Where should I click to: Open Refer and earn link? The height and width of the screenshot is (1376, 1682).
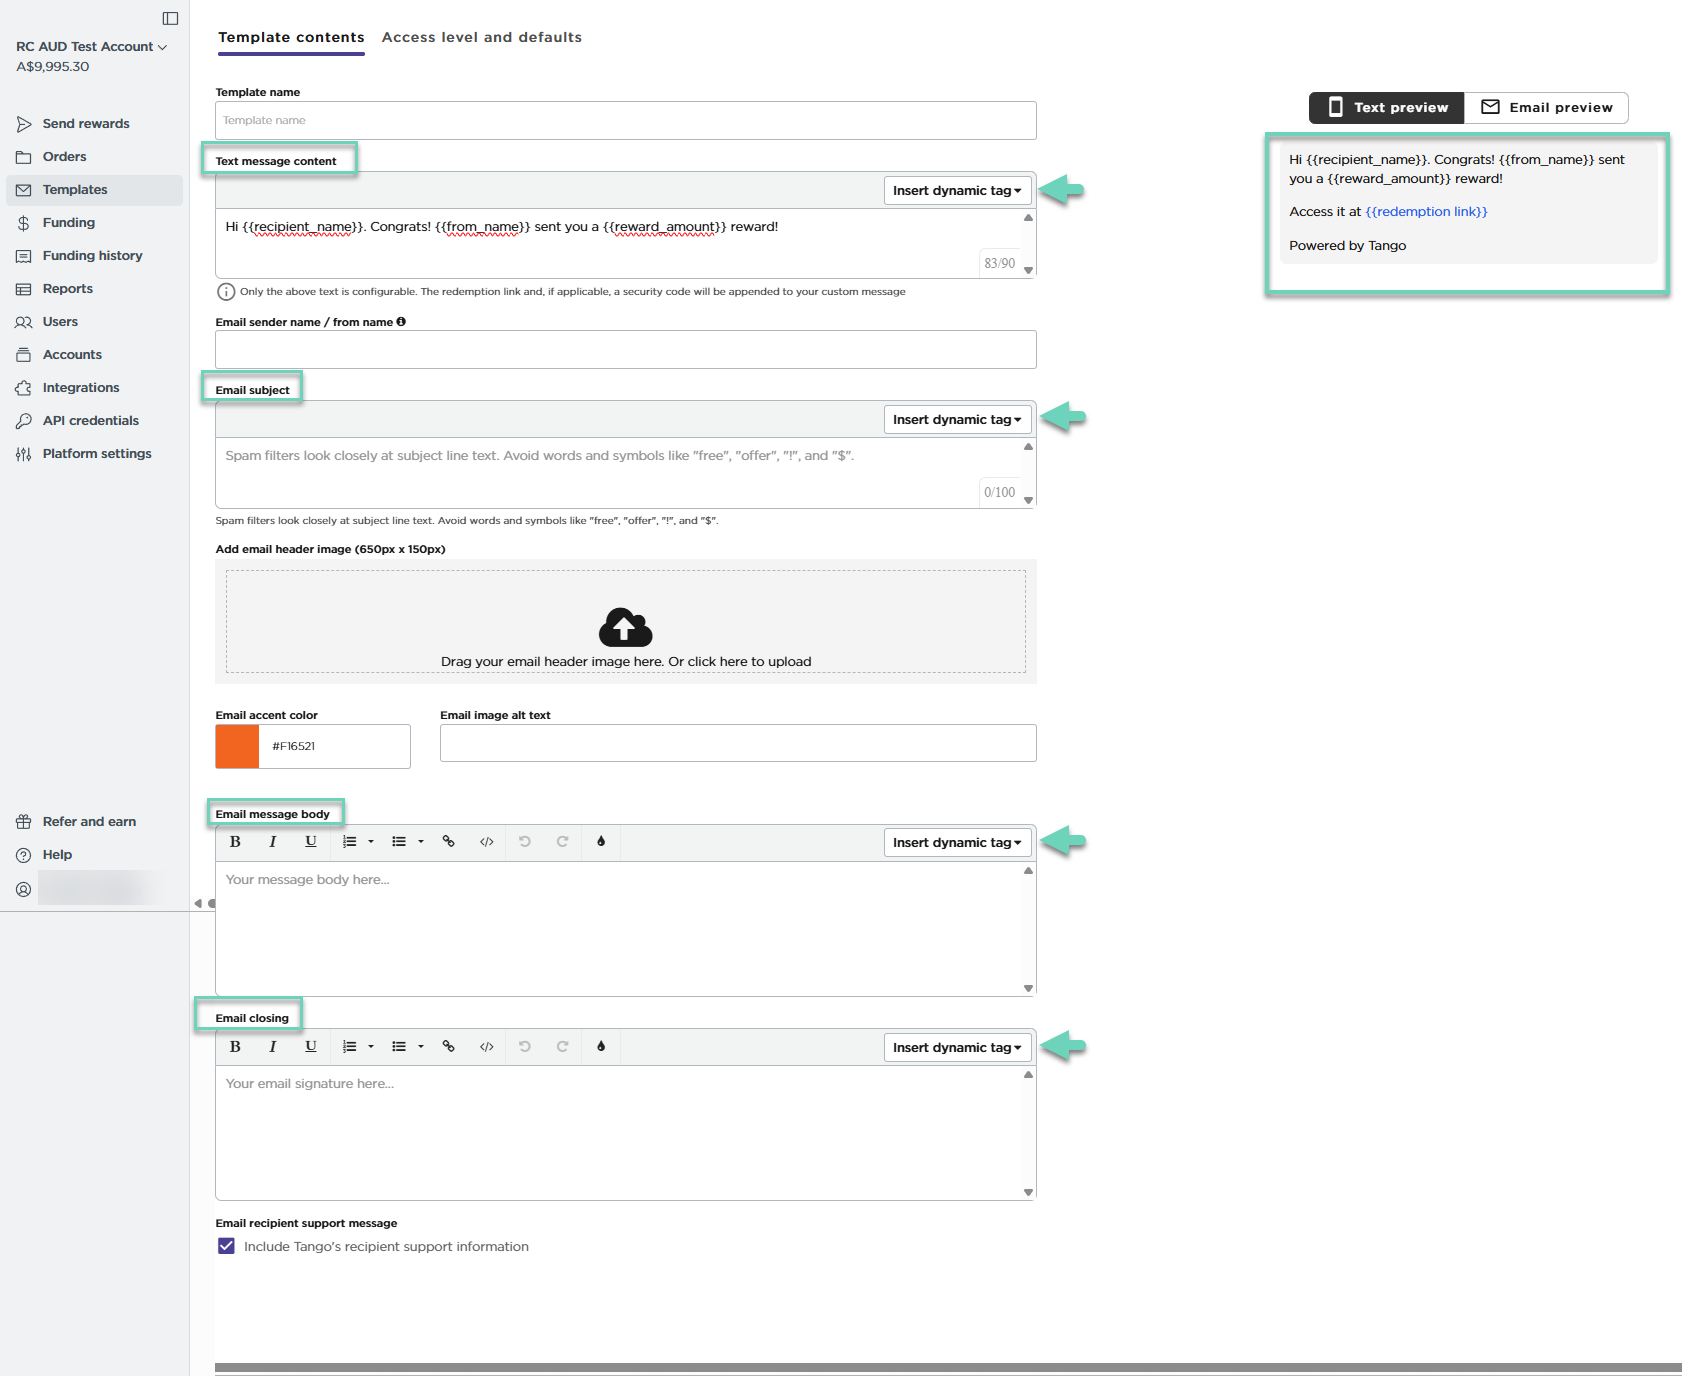click(x=89, y=822)
